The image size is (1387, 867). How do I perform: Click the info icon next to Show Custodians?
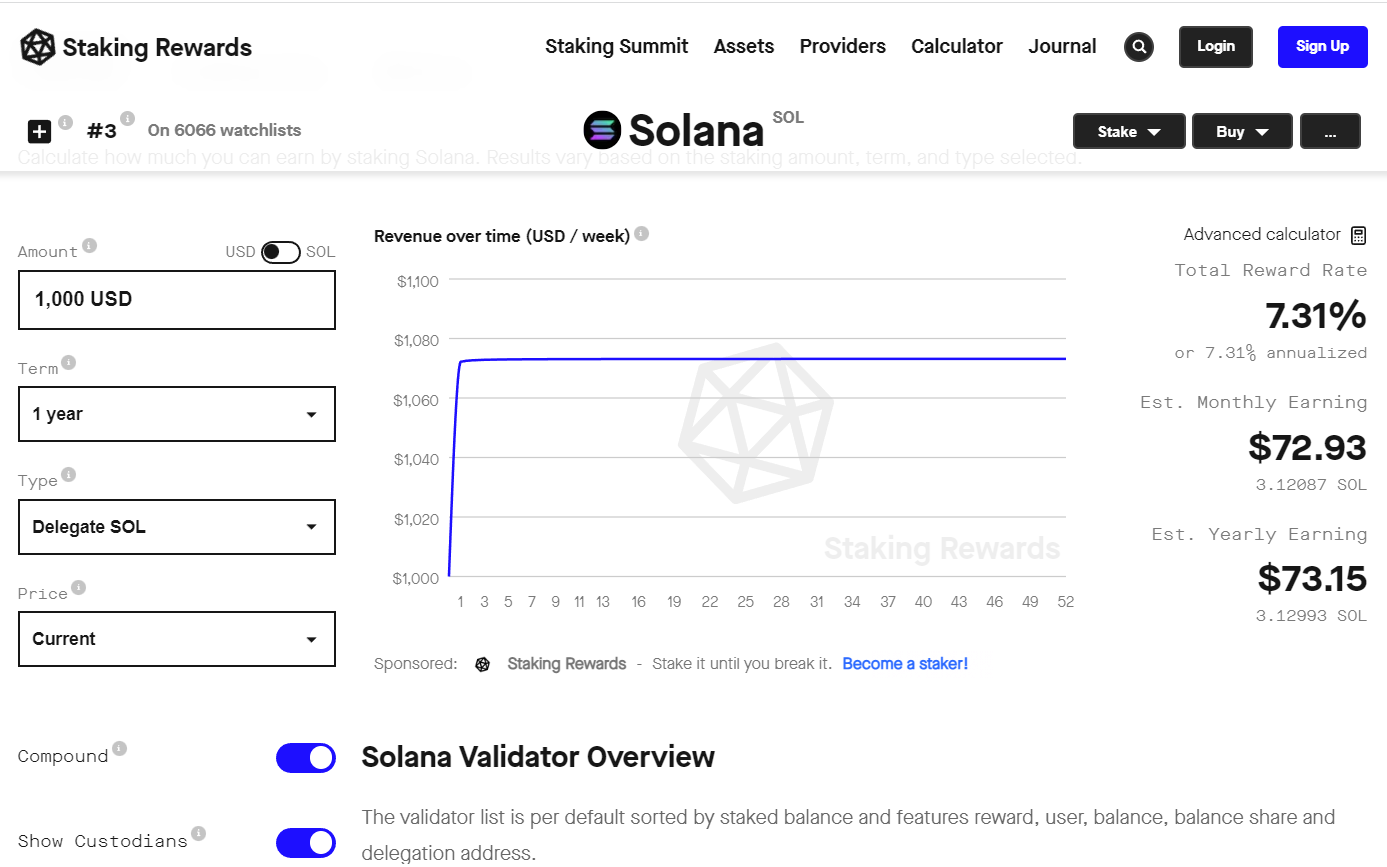(199, 833)
